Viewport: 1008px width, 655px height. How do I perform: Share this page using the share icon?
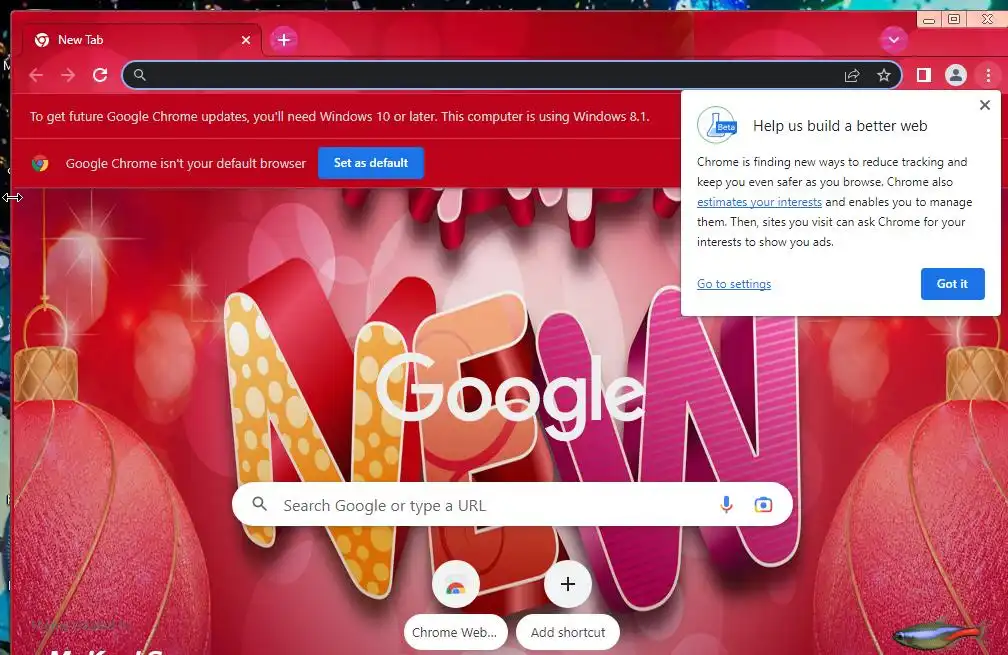(852, 76)
